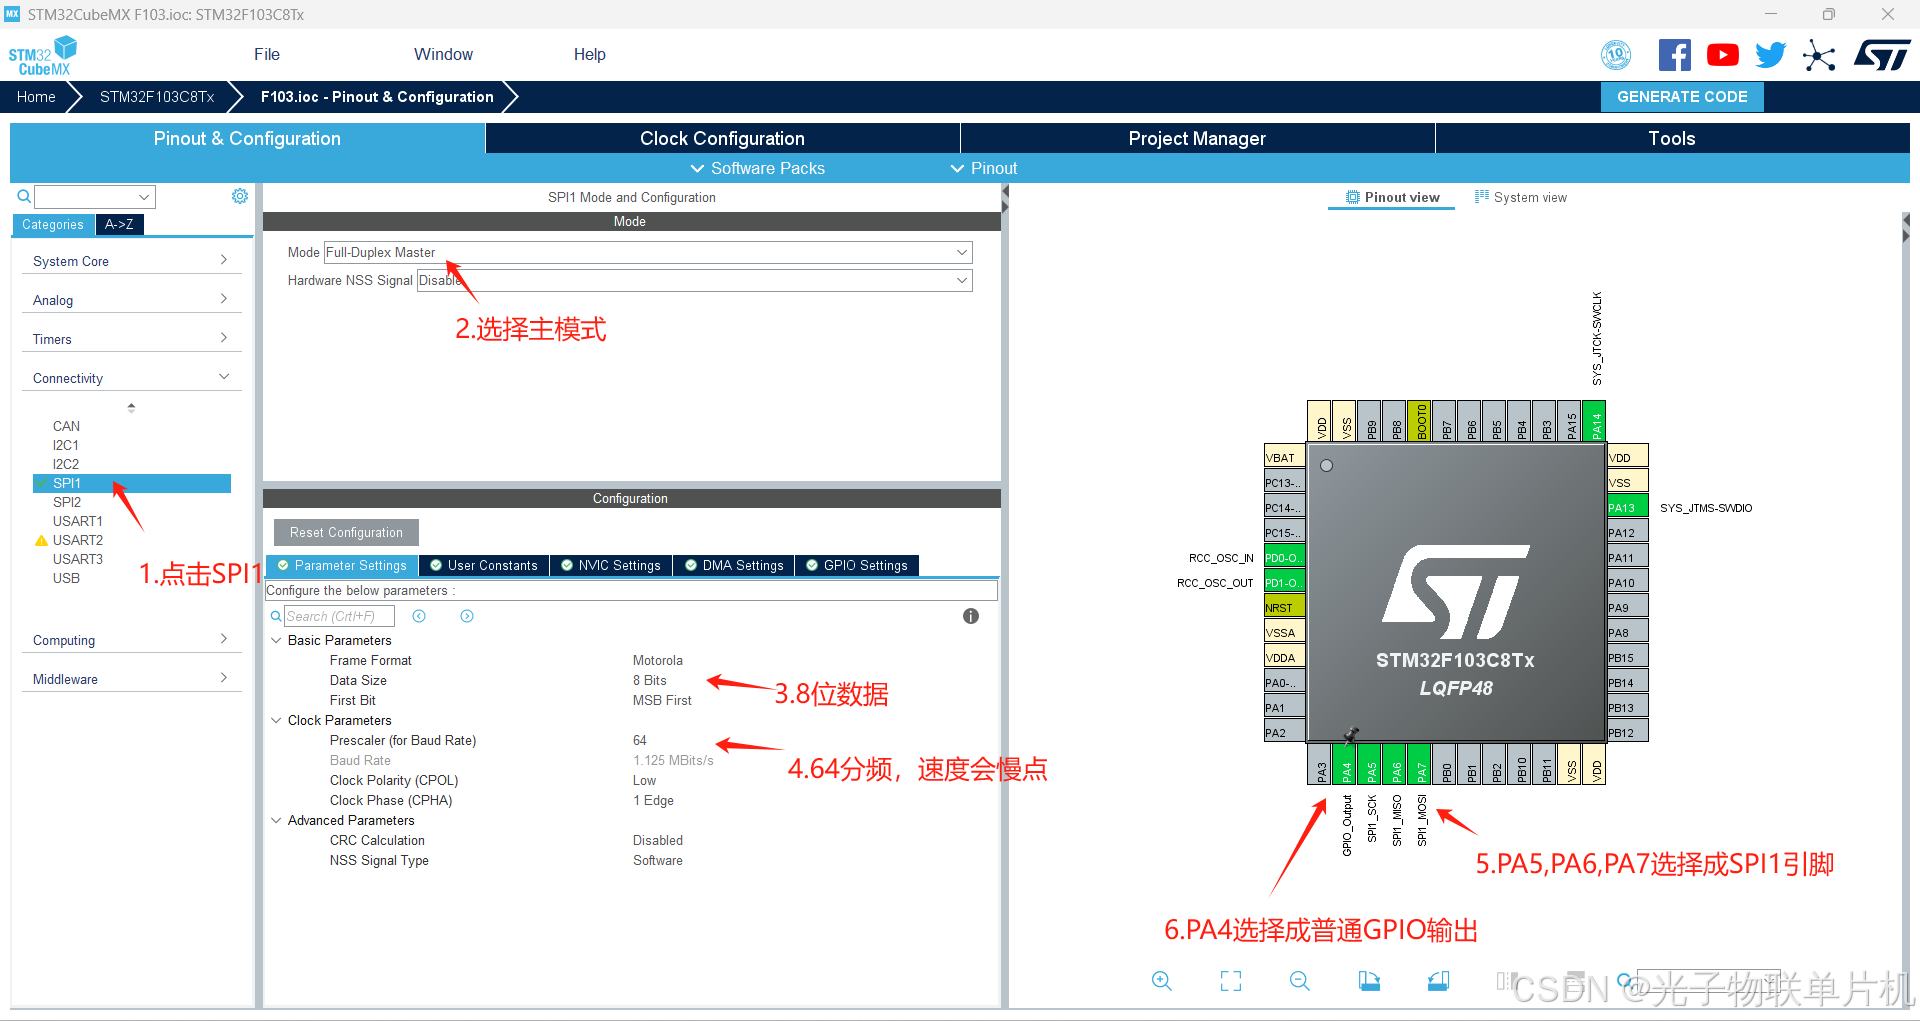Open the Pinout dropdown menu

(x=984, y=168)
